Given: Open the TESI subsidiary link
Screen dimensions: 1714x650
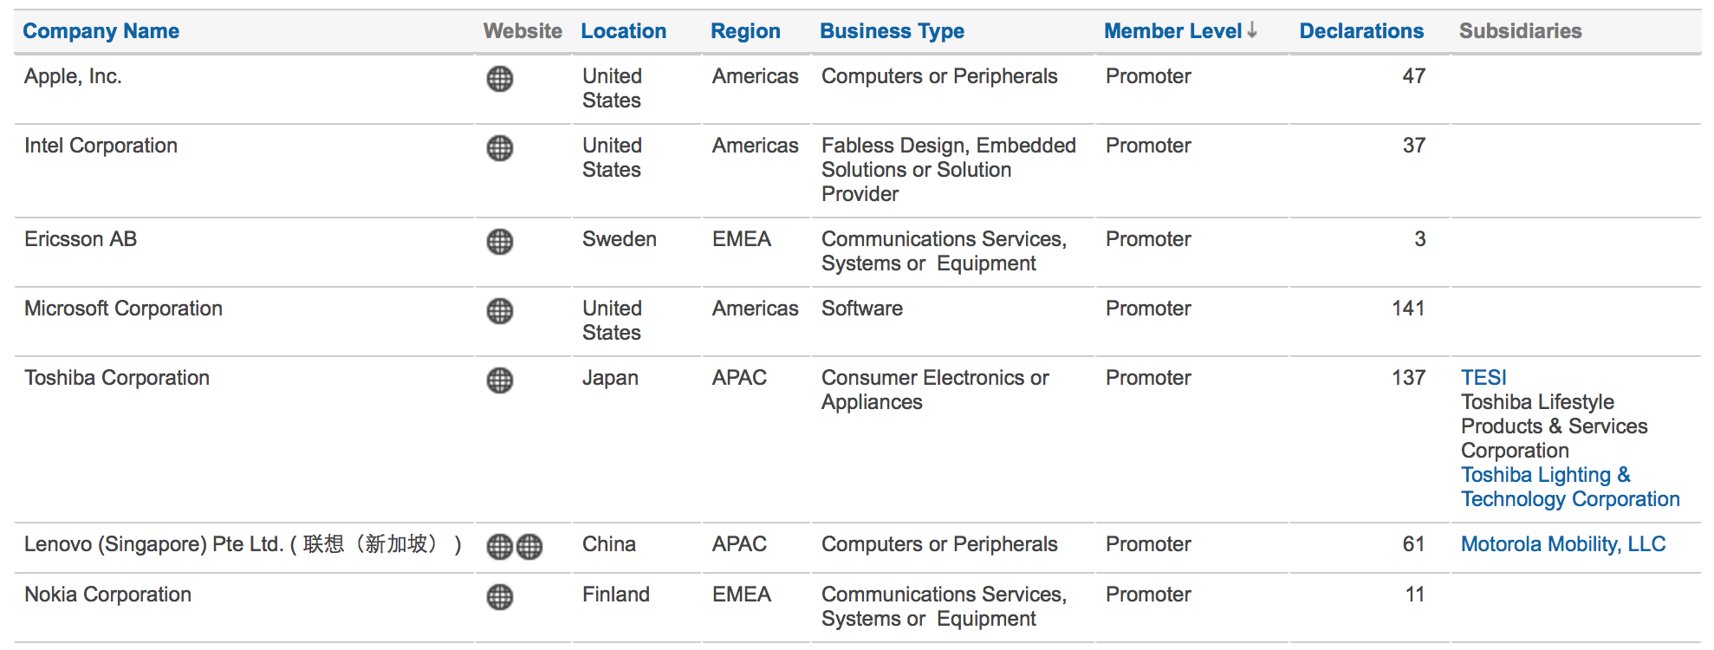Looking at the screenshot, I should click(x=1483, y=378).
